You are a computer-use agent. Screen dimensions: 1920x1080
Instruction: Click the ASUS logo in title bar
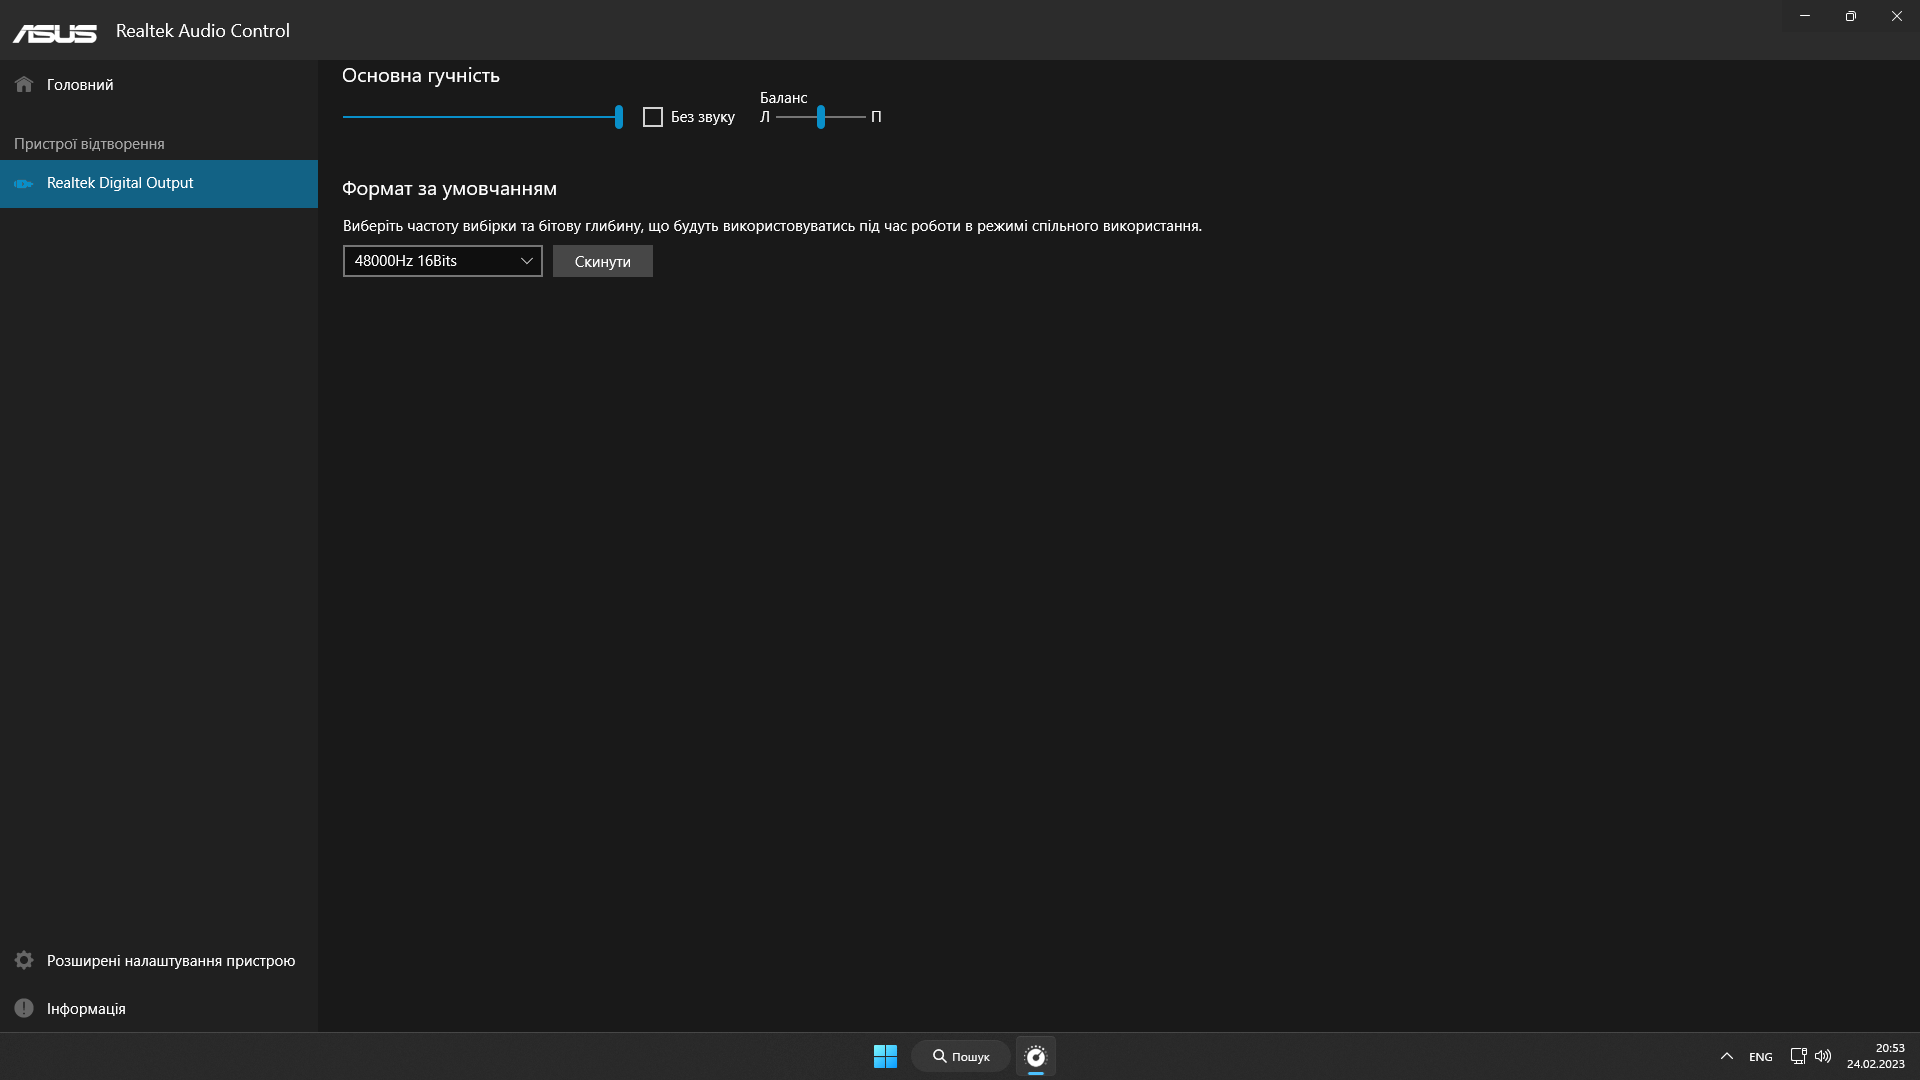(55, 33)
